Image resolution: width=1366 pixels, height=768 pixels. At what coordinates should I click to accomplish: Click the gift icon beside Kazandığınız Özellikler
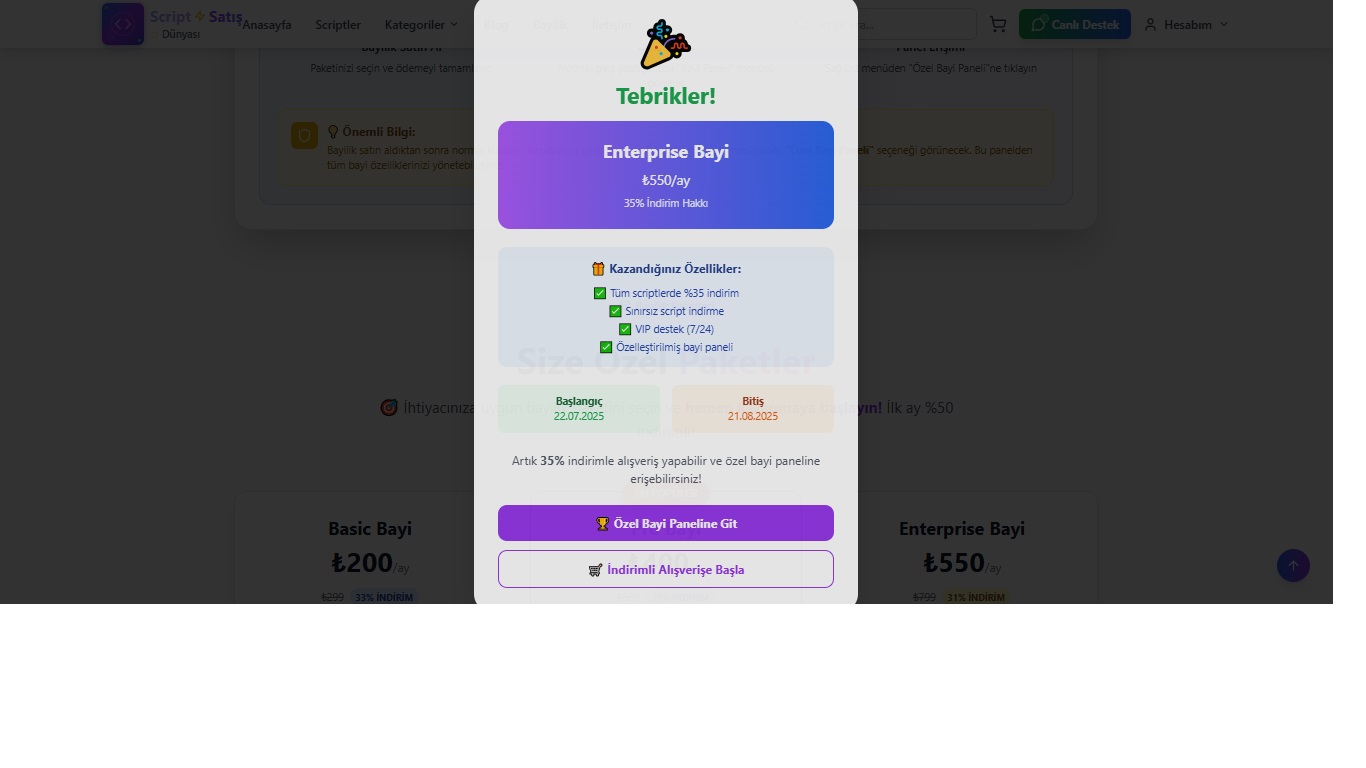[x=598, y=269]
